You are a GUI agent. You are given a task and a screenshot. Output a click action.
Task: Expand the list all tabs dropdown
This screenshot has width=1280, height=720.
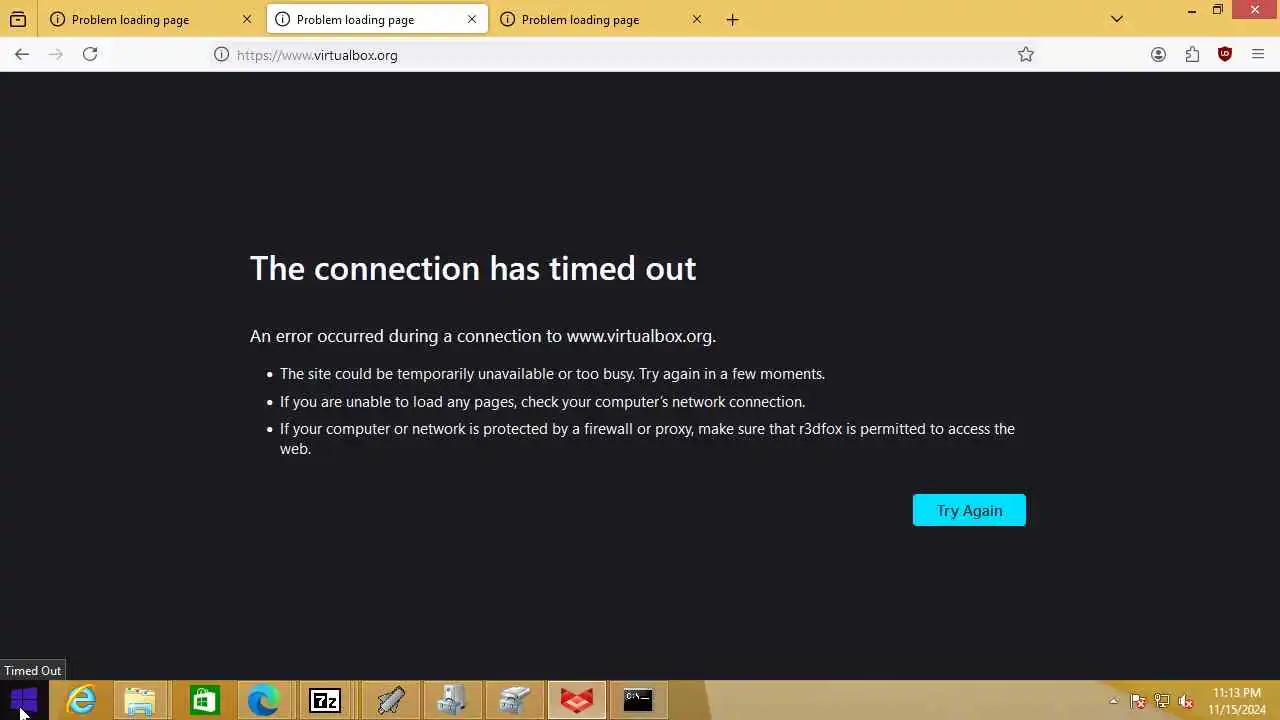pyautogui.click(x=1117, y=19)
